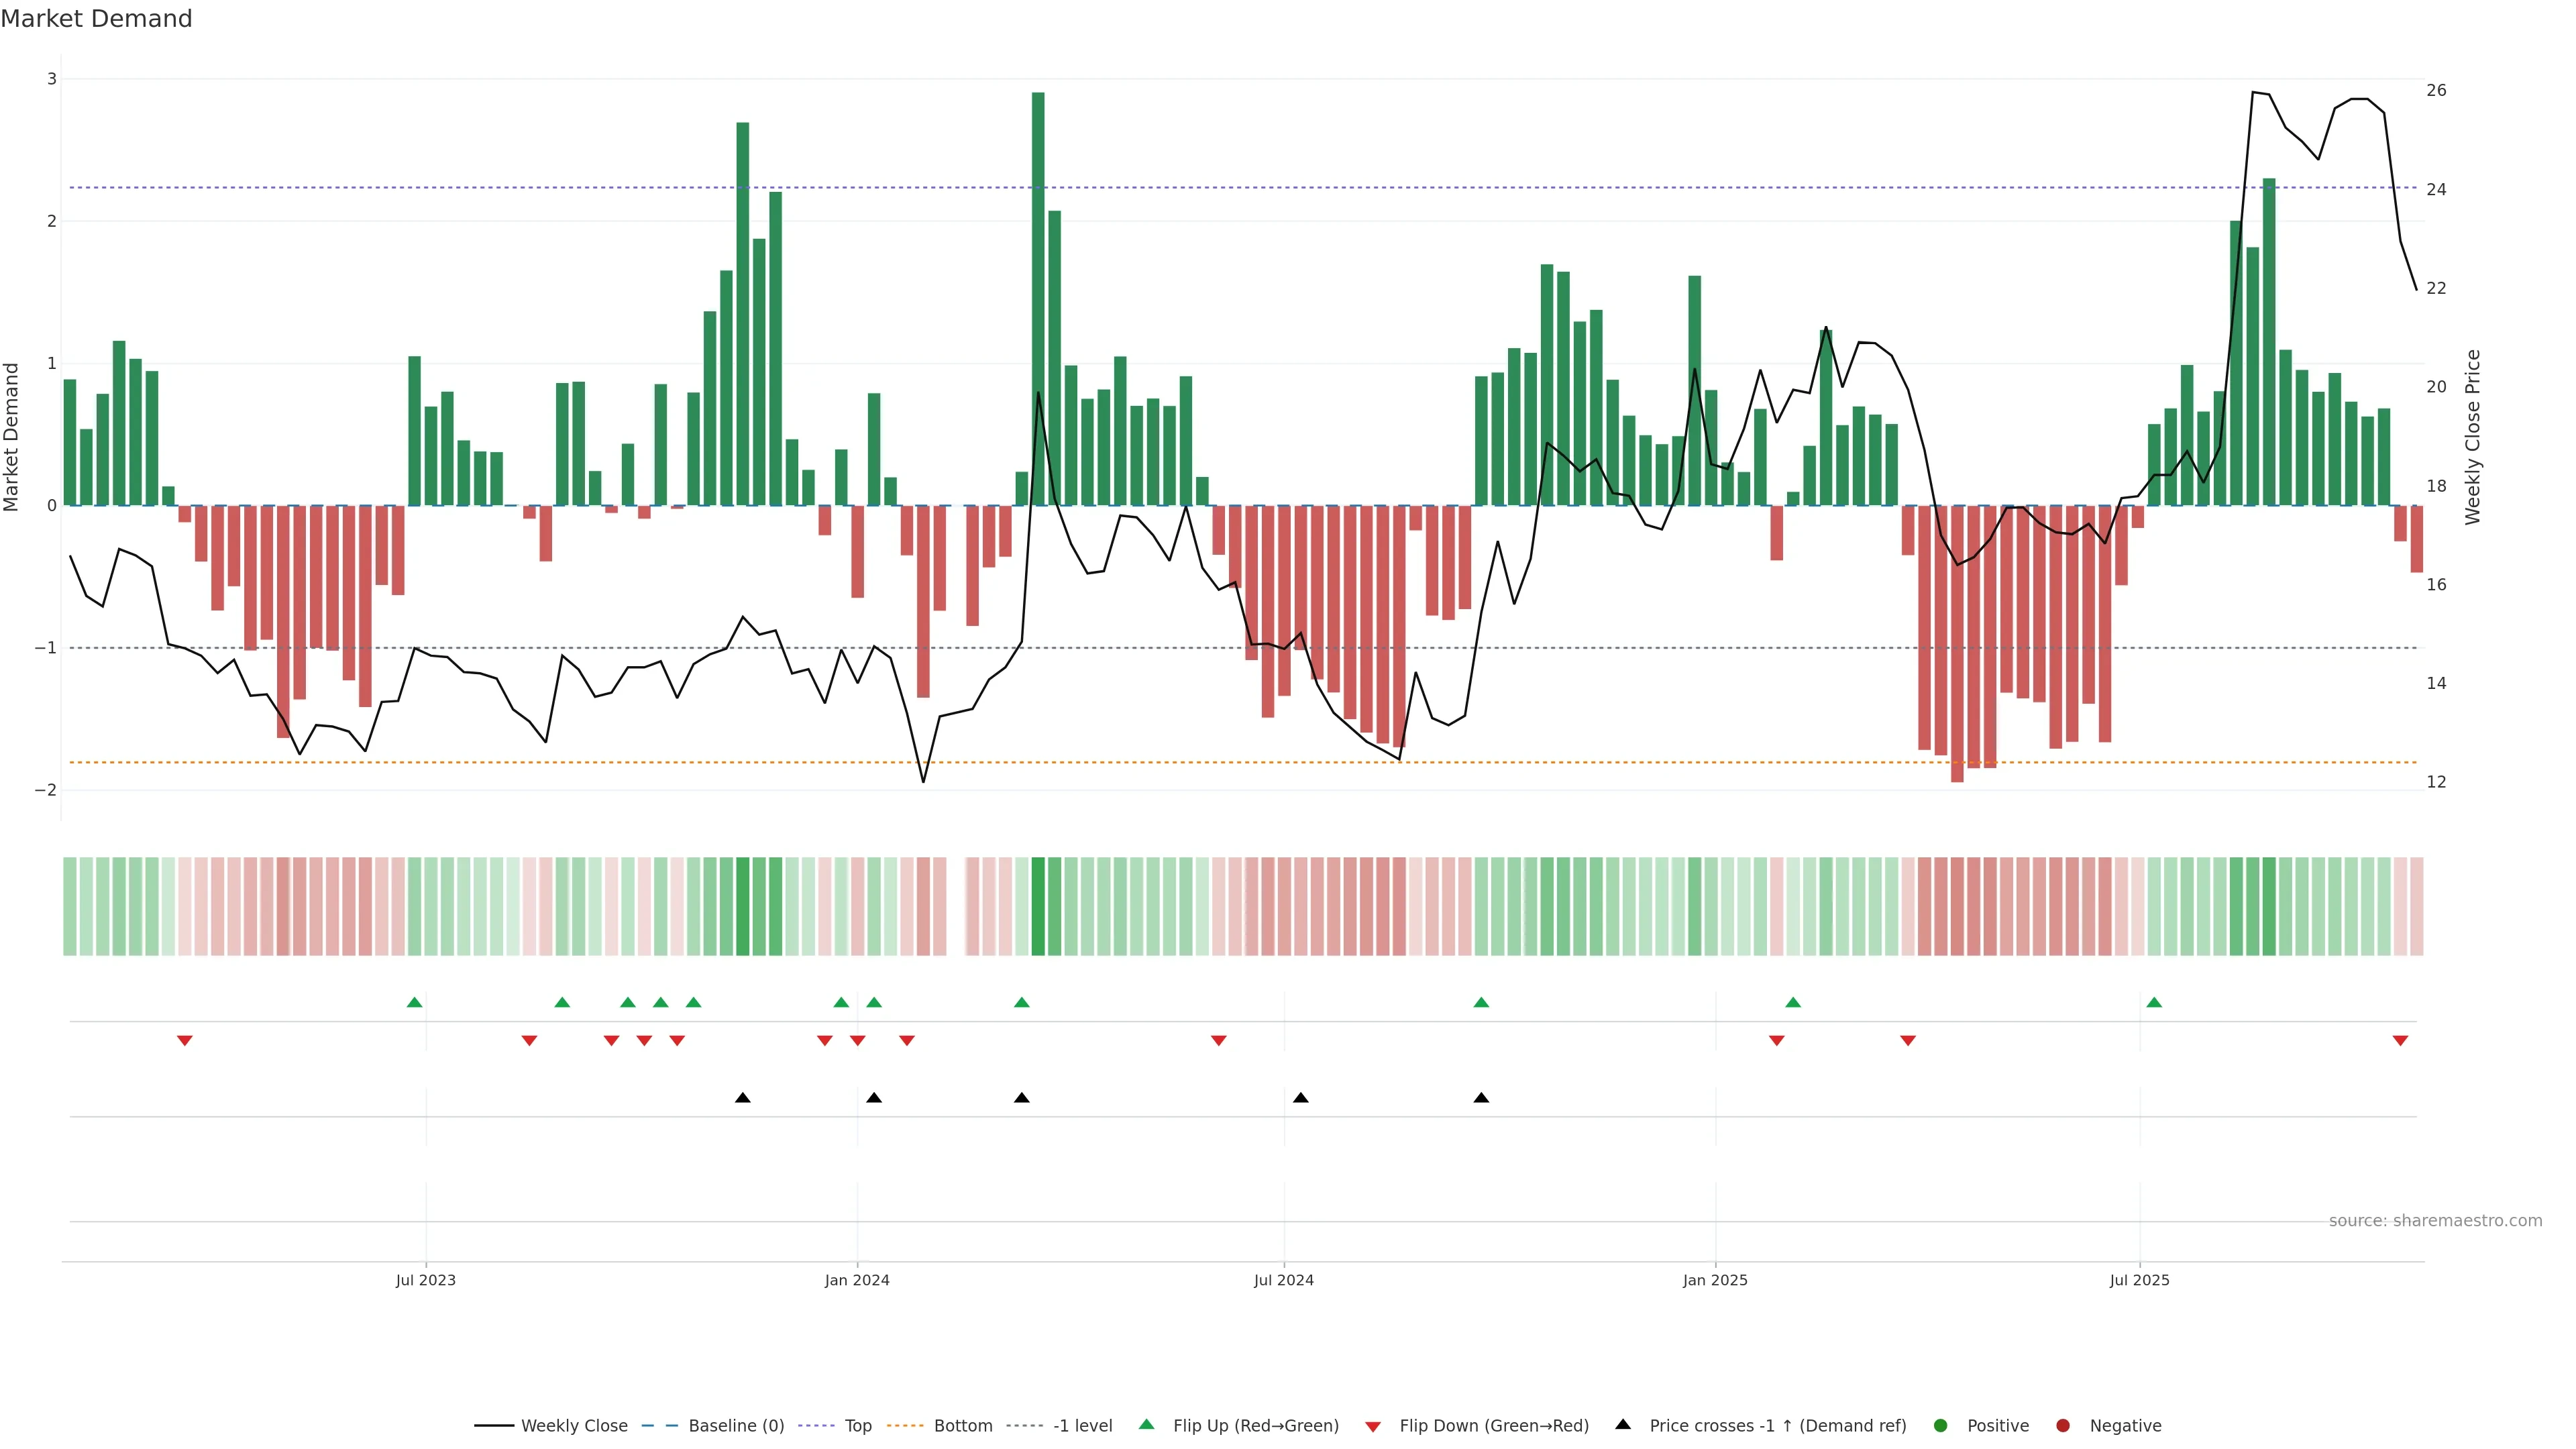The width and height of the screenshot is (2576, 1449).
Task: Click the dark red Negative circle legend icon
Action: click(2063, 1425)
